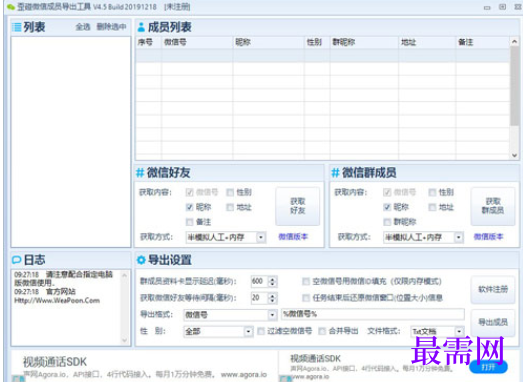Click the 导出设置 gear icon
Image resolution: width=523 pixels, height=382 pixels.
tap(141, 260)
